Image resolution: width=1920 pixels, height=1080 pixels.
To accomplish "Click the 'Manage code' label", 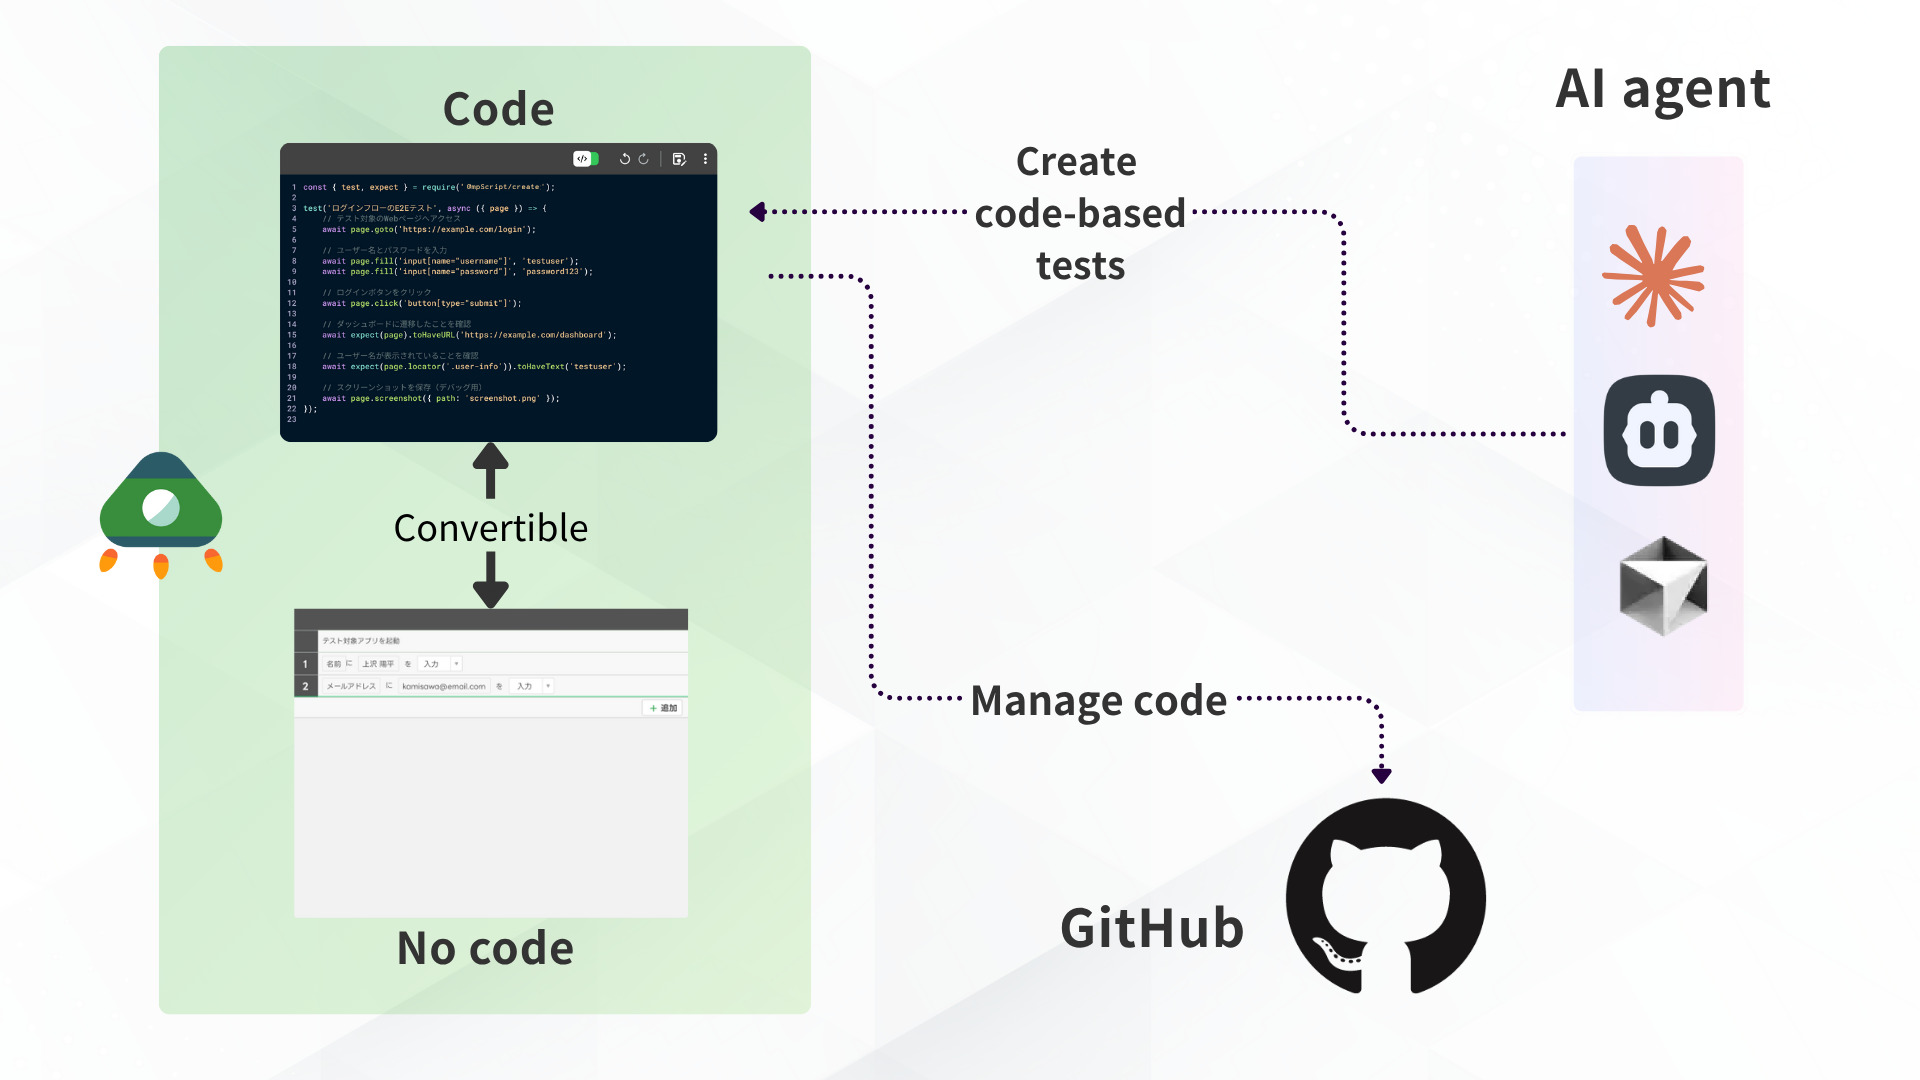I will click(x=1099, y=701).
